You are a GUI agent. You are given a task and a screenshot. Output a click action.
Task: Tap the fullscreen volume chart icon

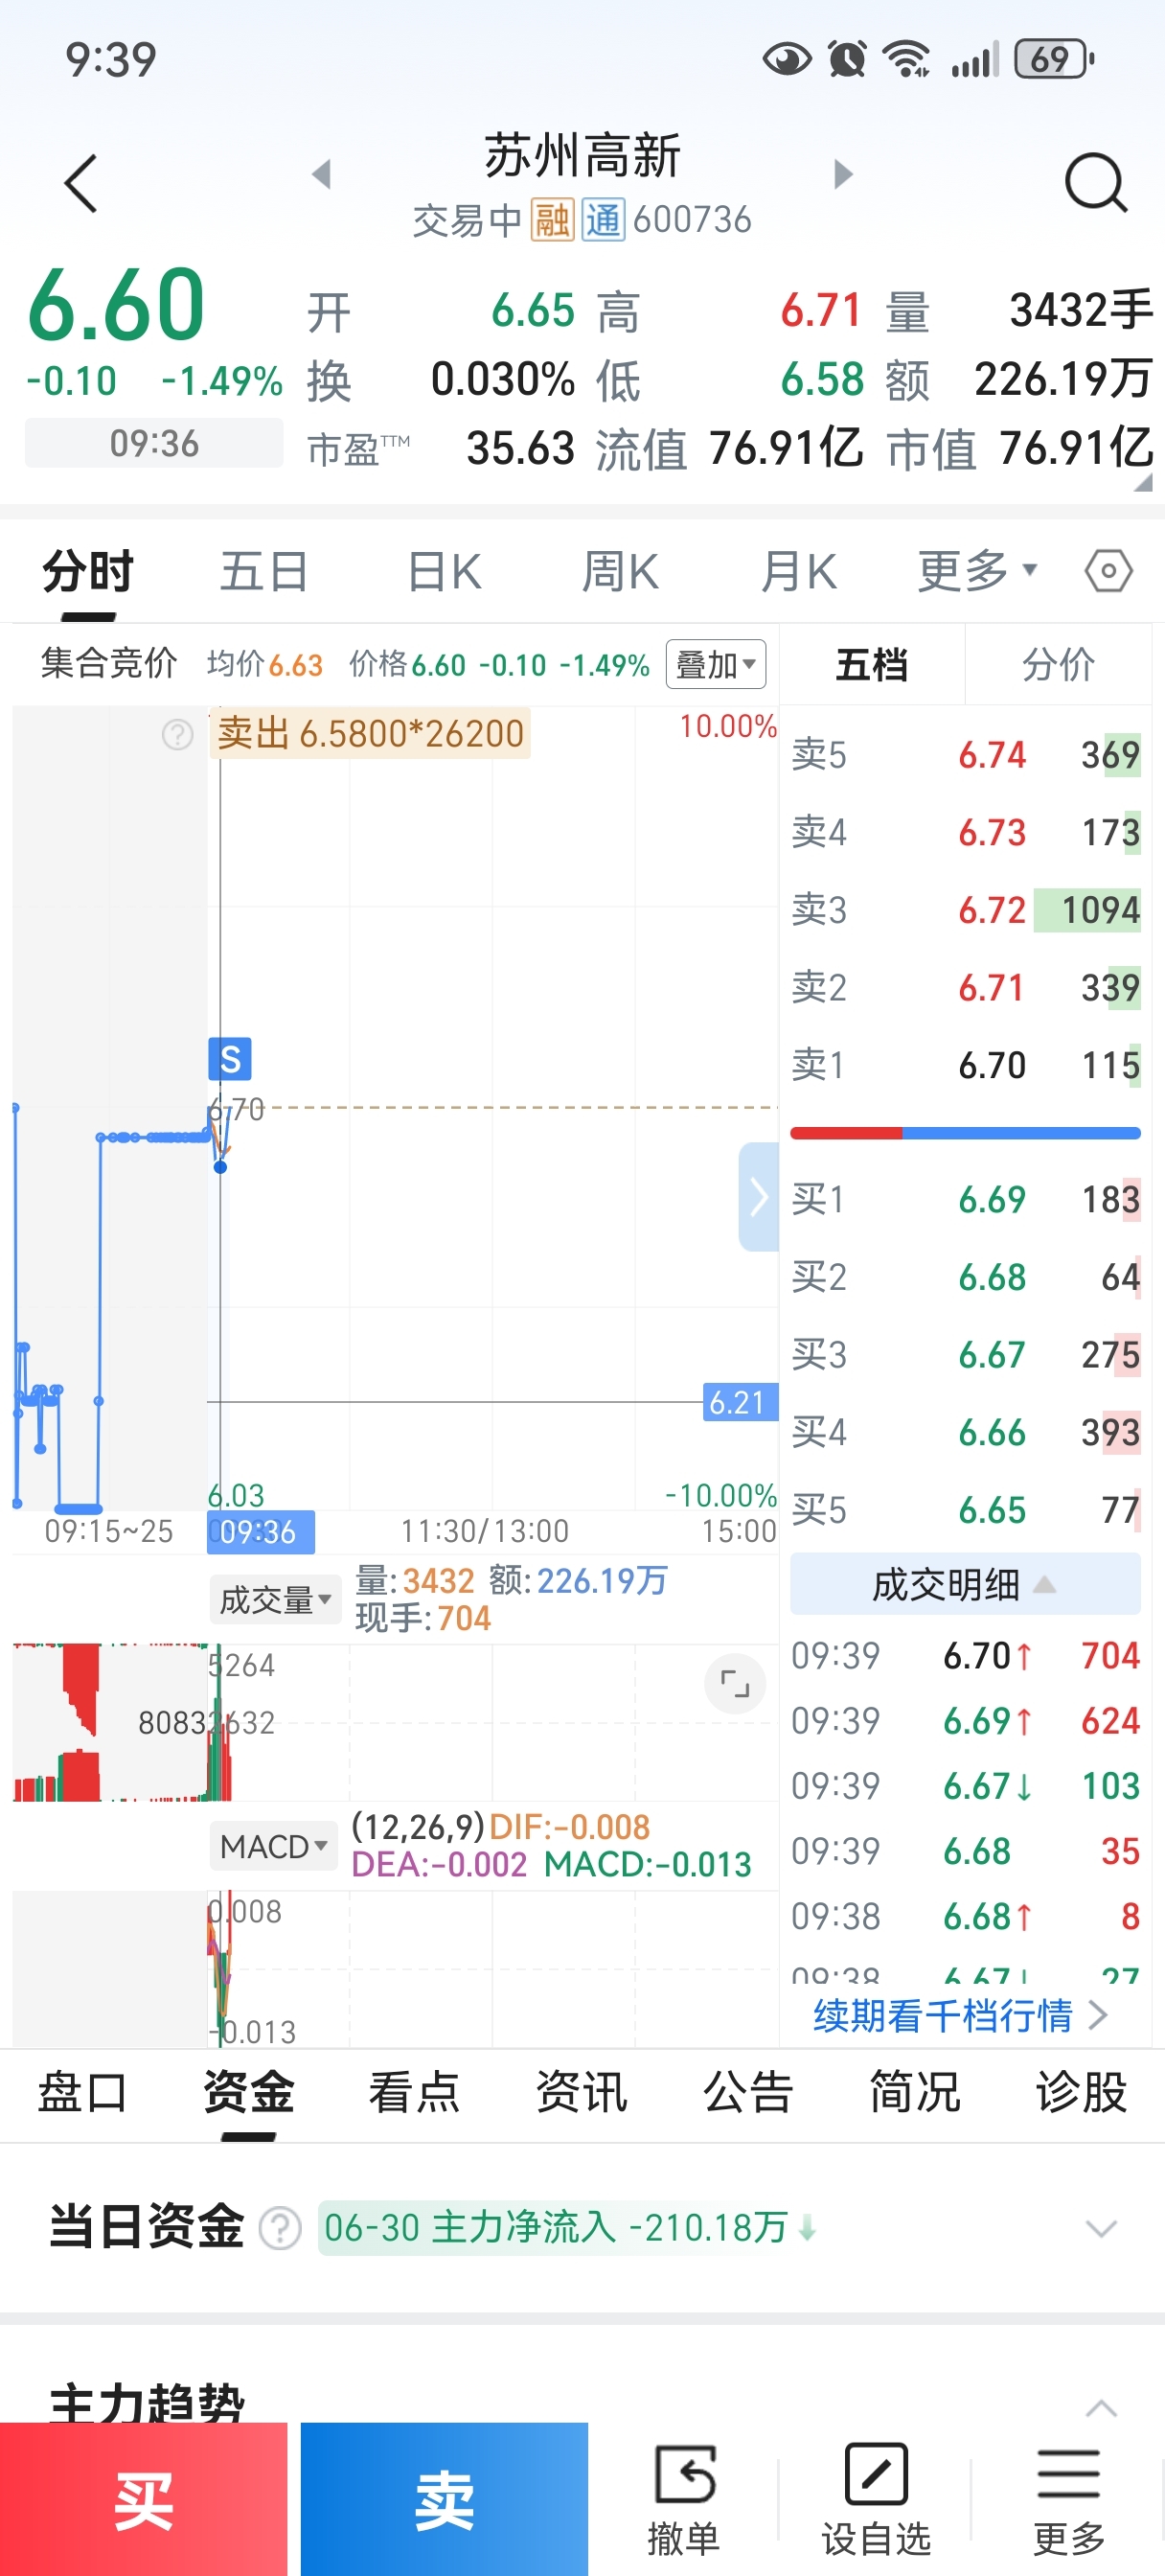(735, 1684)
